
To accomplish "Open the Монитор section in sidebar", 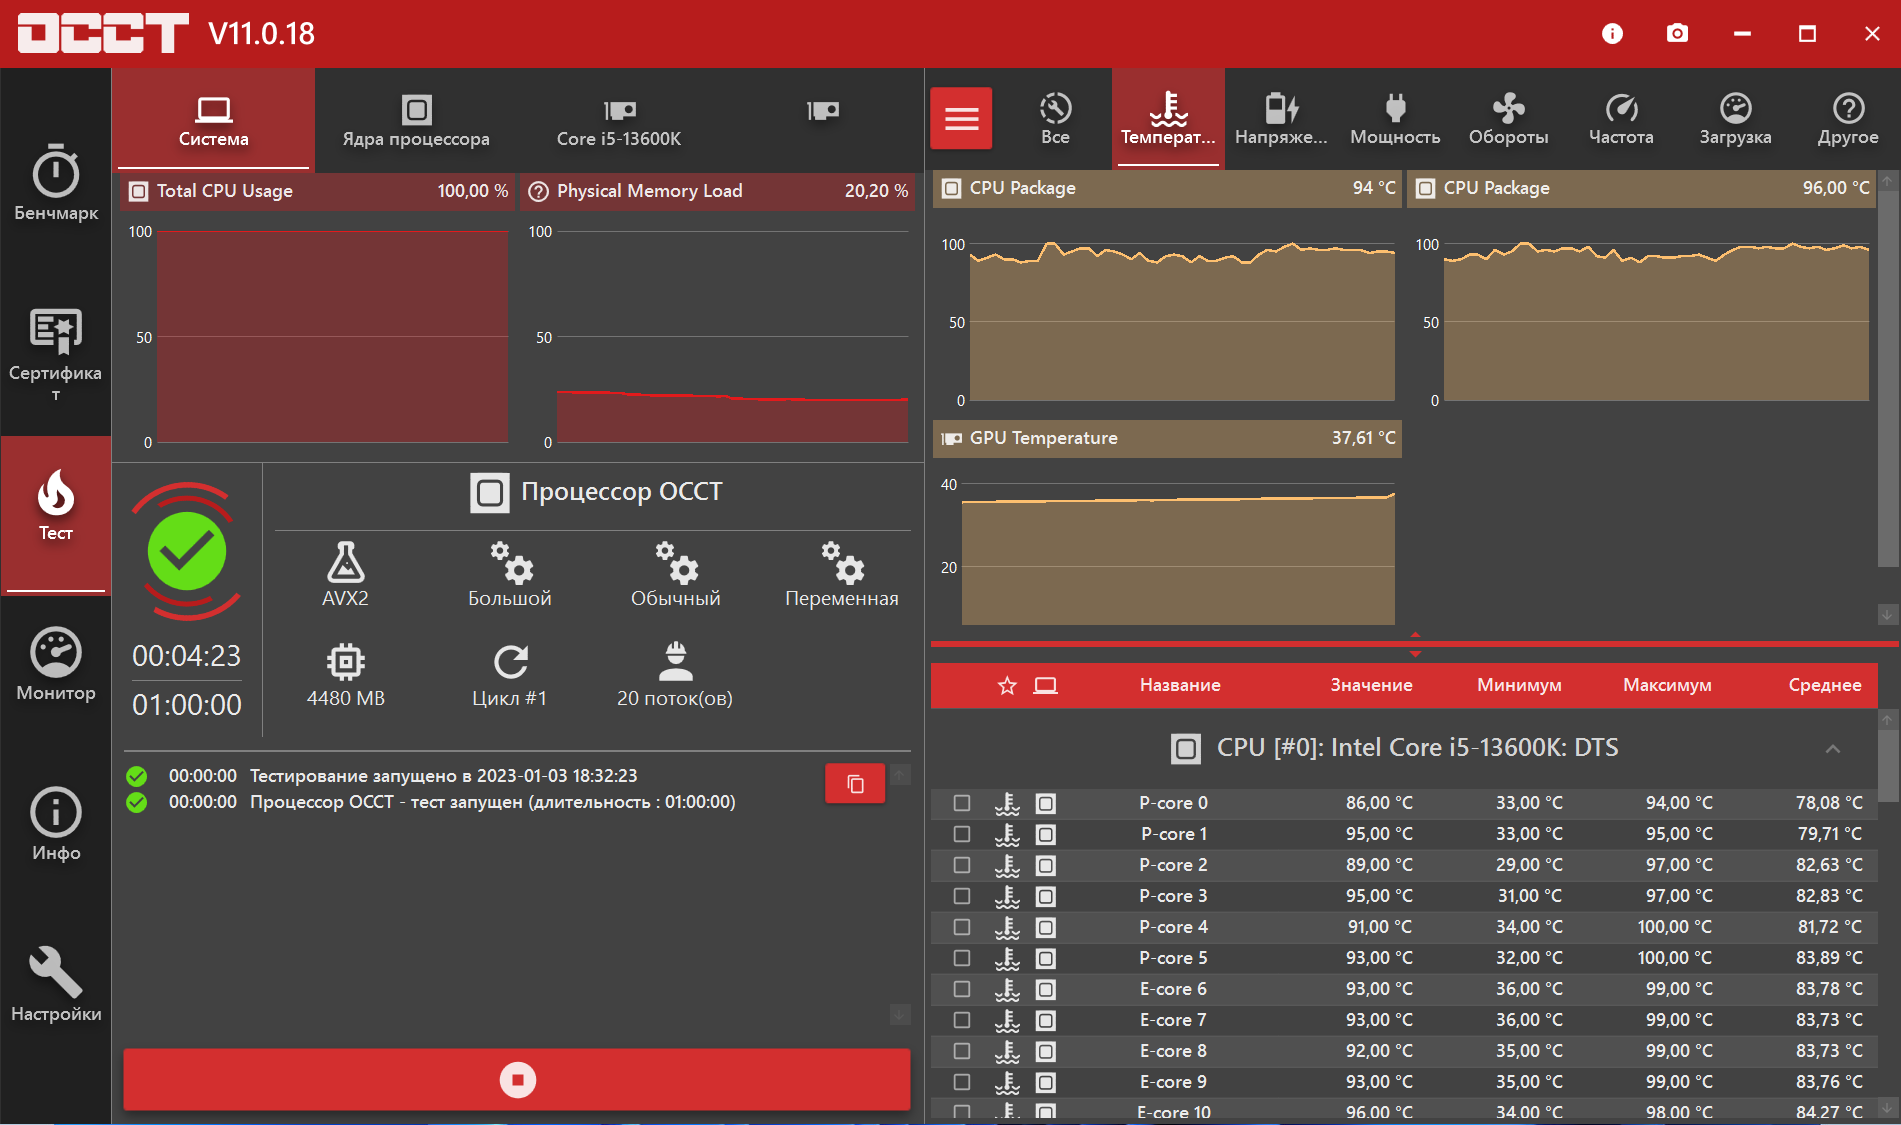I will [x=56, y=664].
